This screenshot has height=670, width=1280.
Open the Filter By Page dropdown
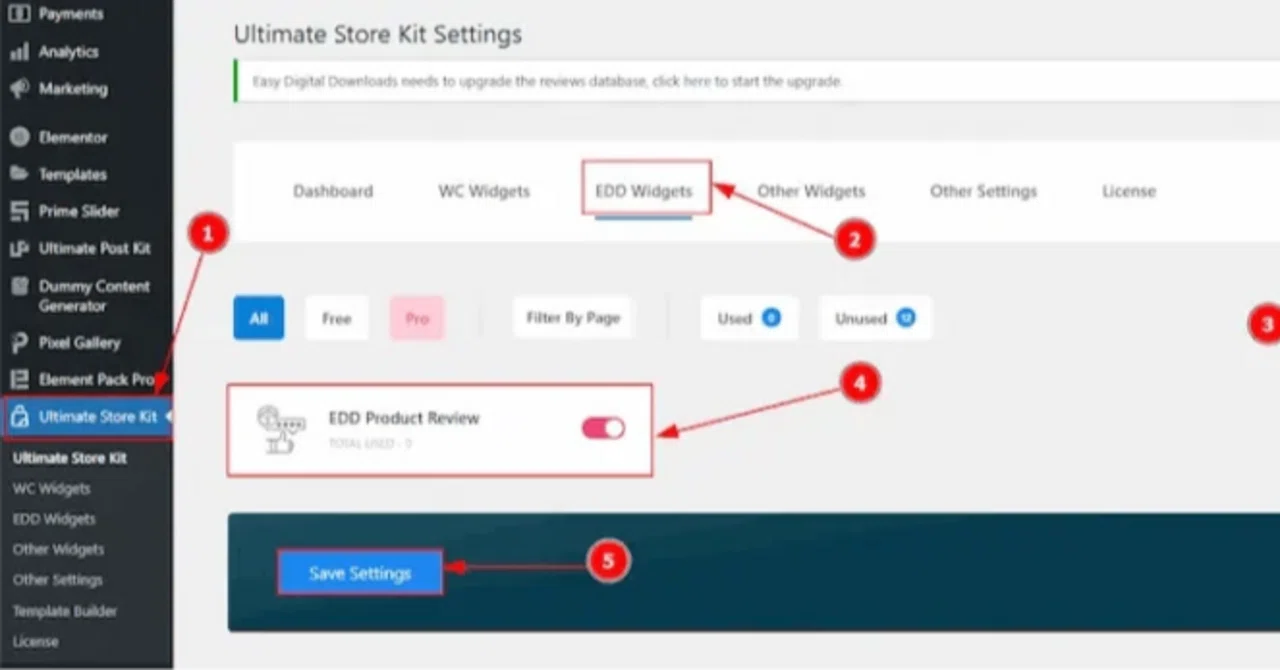coord(573,318)
